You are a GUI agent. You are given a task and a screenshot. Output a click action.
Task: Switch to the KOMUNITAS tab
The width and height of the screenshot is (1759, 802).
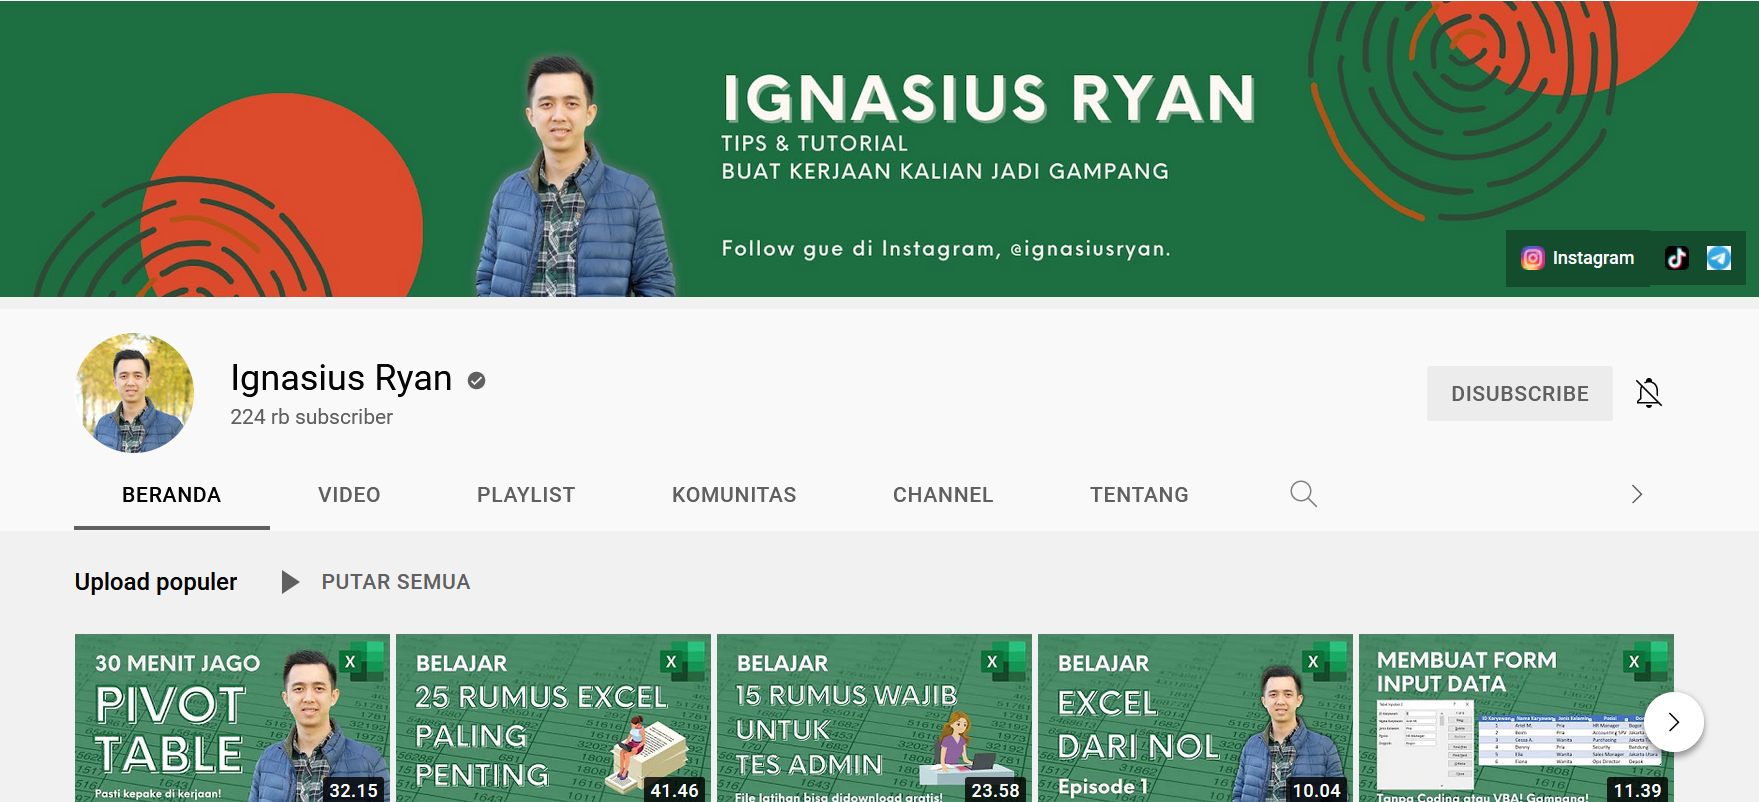click(x=734, y=495)
